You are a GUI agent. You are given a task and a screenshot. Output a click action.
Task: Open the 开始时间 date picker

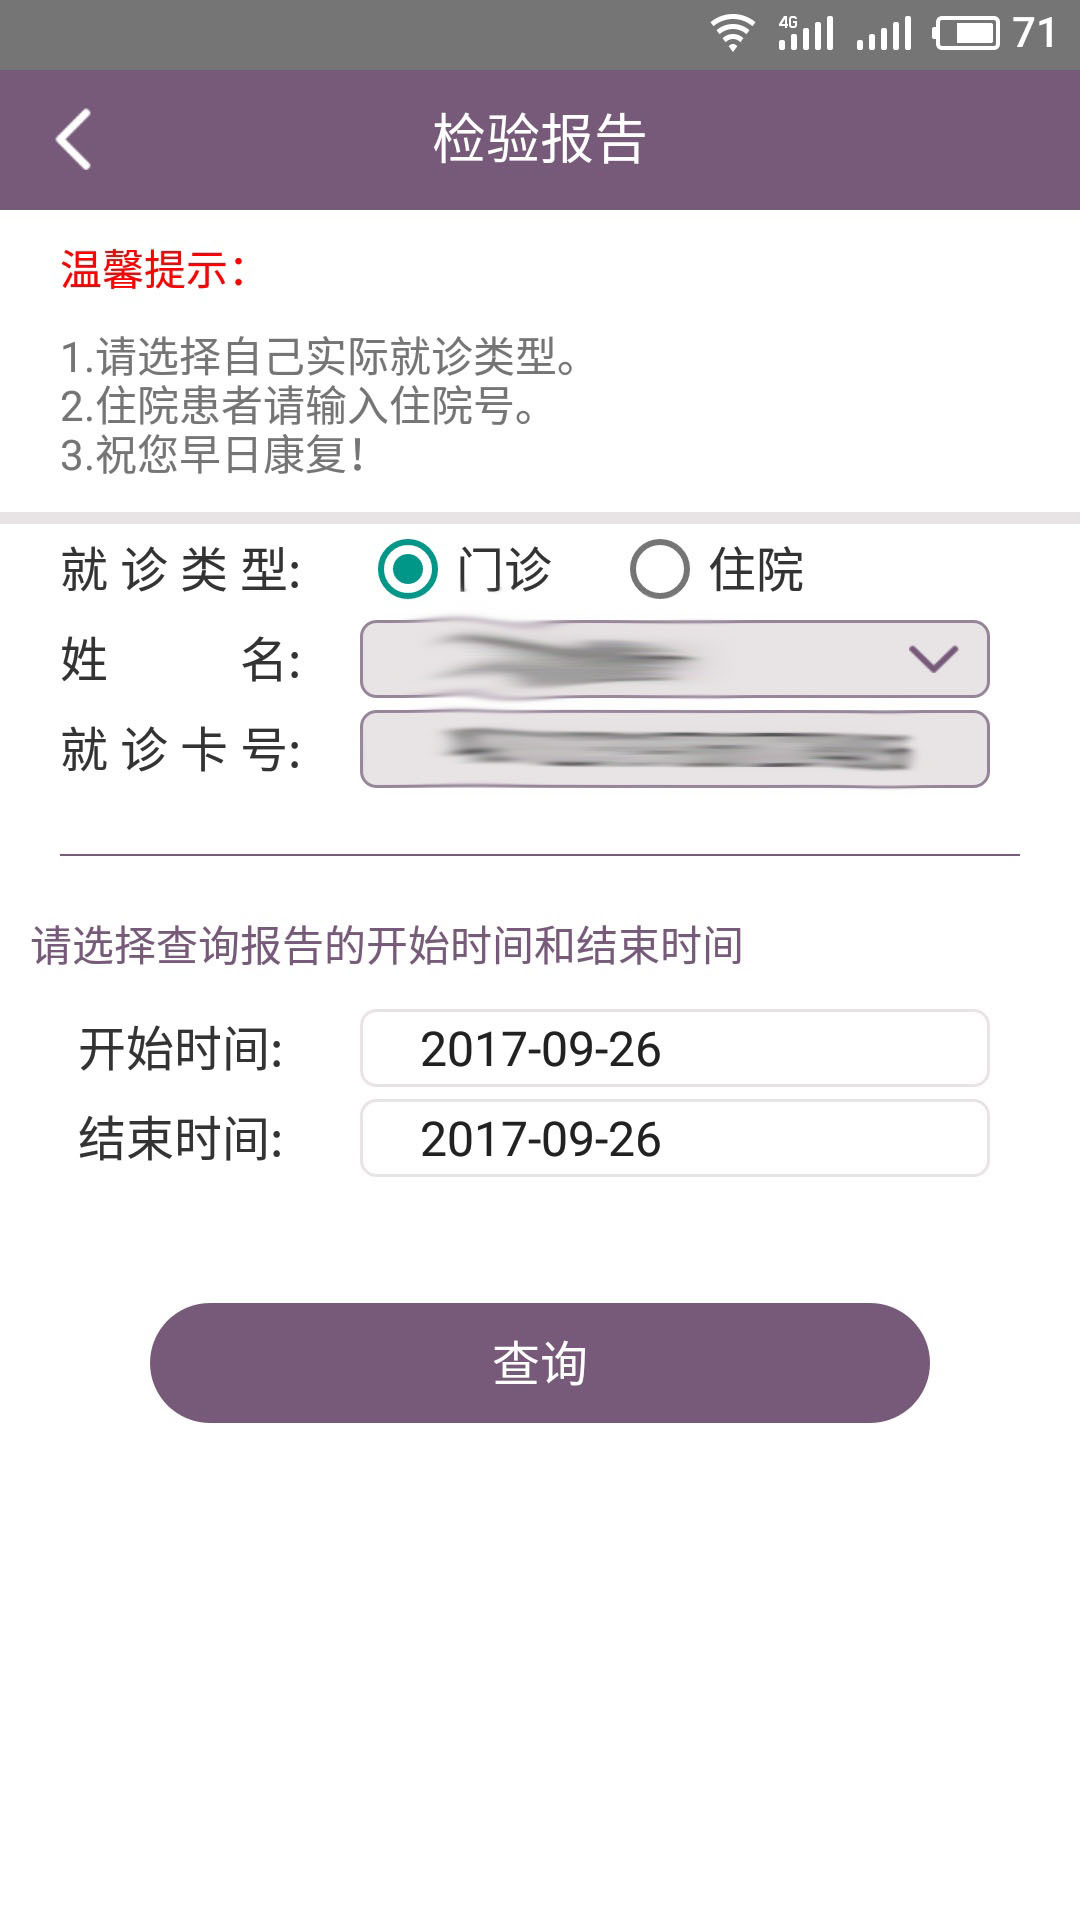pyautogui.click(x=675, y=1048)
